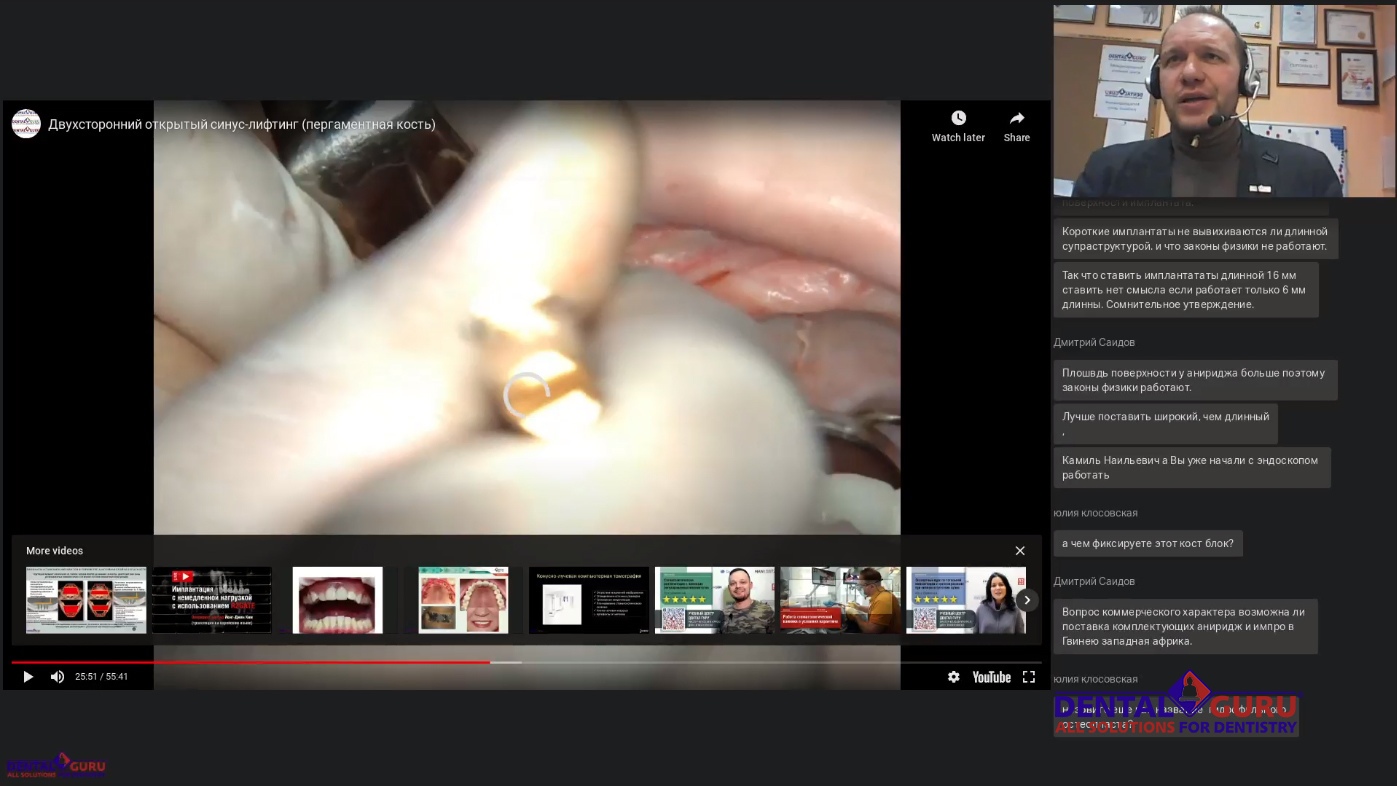Show next suggested videos with right arrow
This screenshot has height=786, width=1397.
(x=1027, y=600)
